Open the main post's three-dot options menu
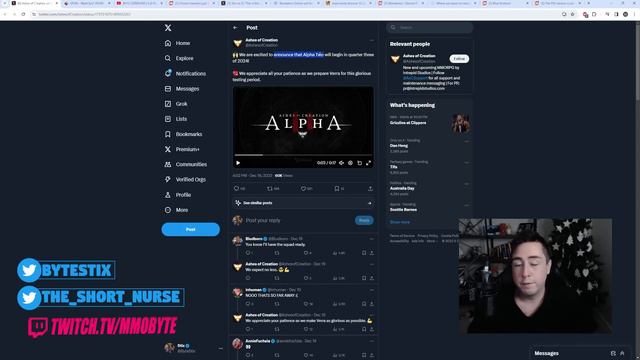This screenshot has height=360, width=640. [x=371, y=40]
